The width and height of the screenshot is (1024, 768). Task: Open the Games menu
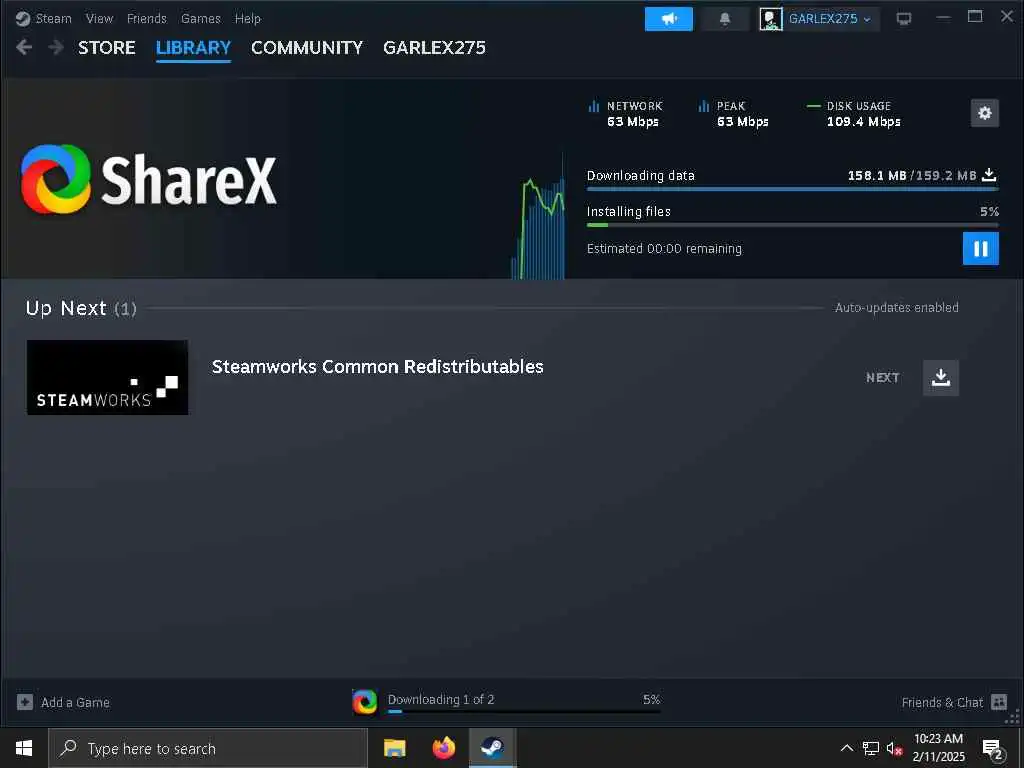tap(200, 18)
